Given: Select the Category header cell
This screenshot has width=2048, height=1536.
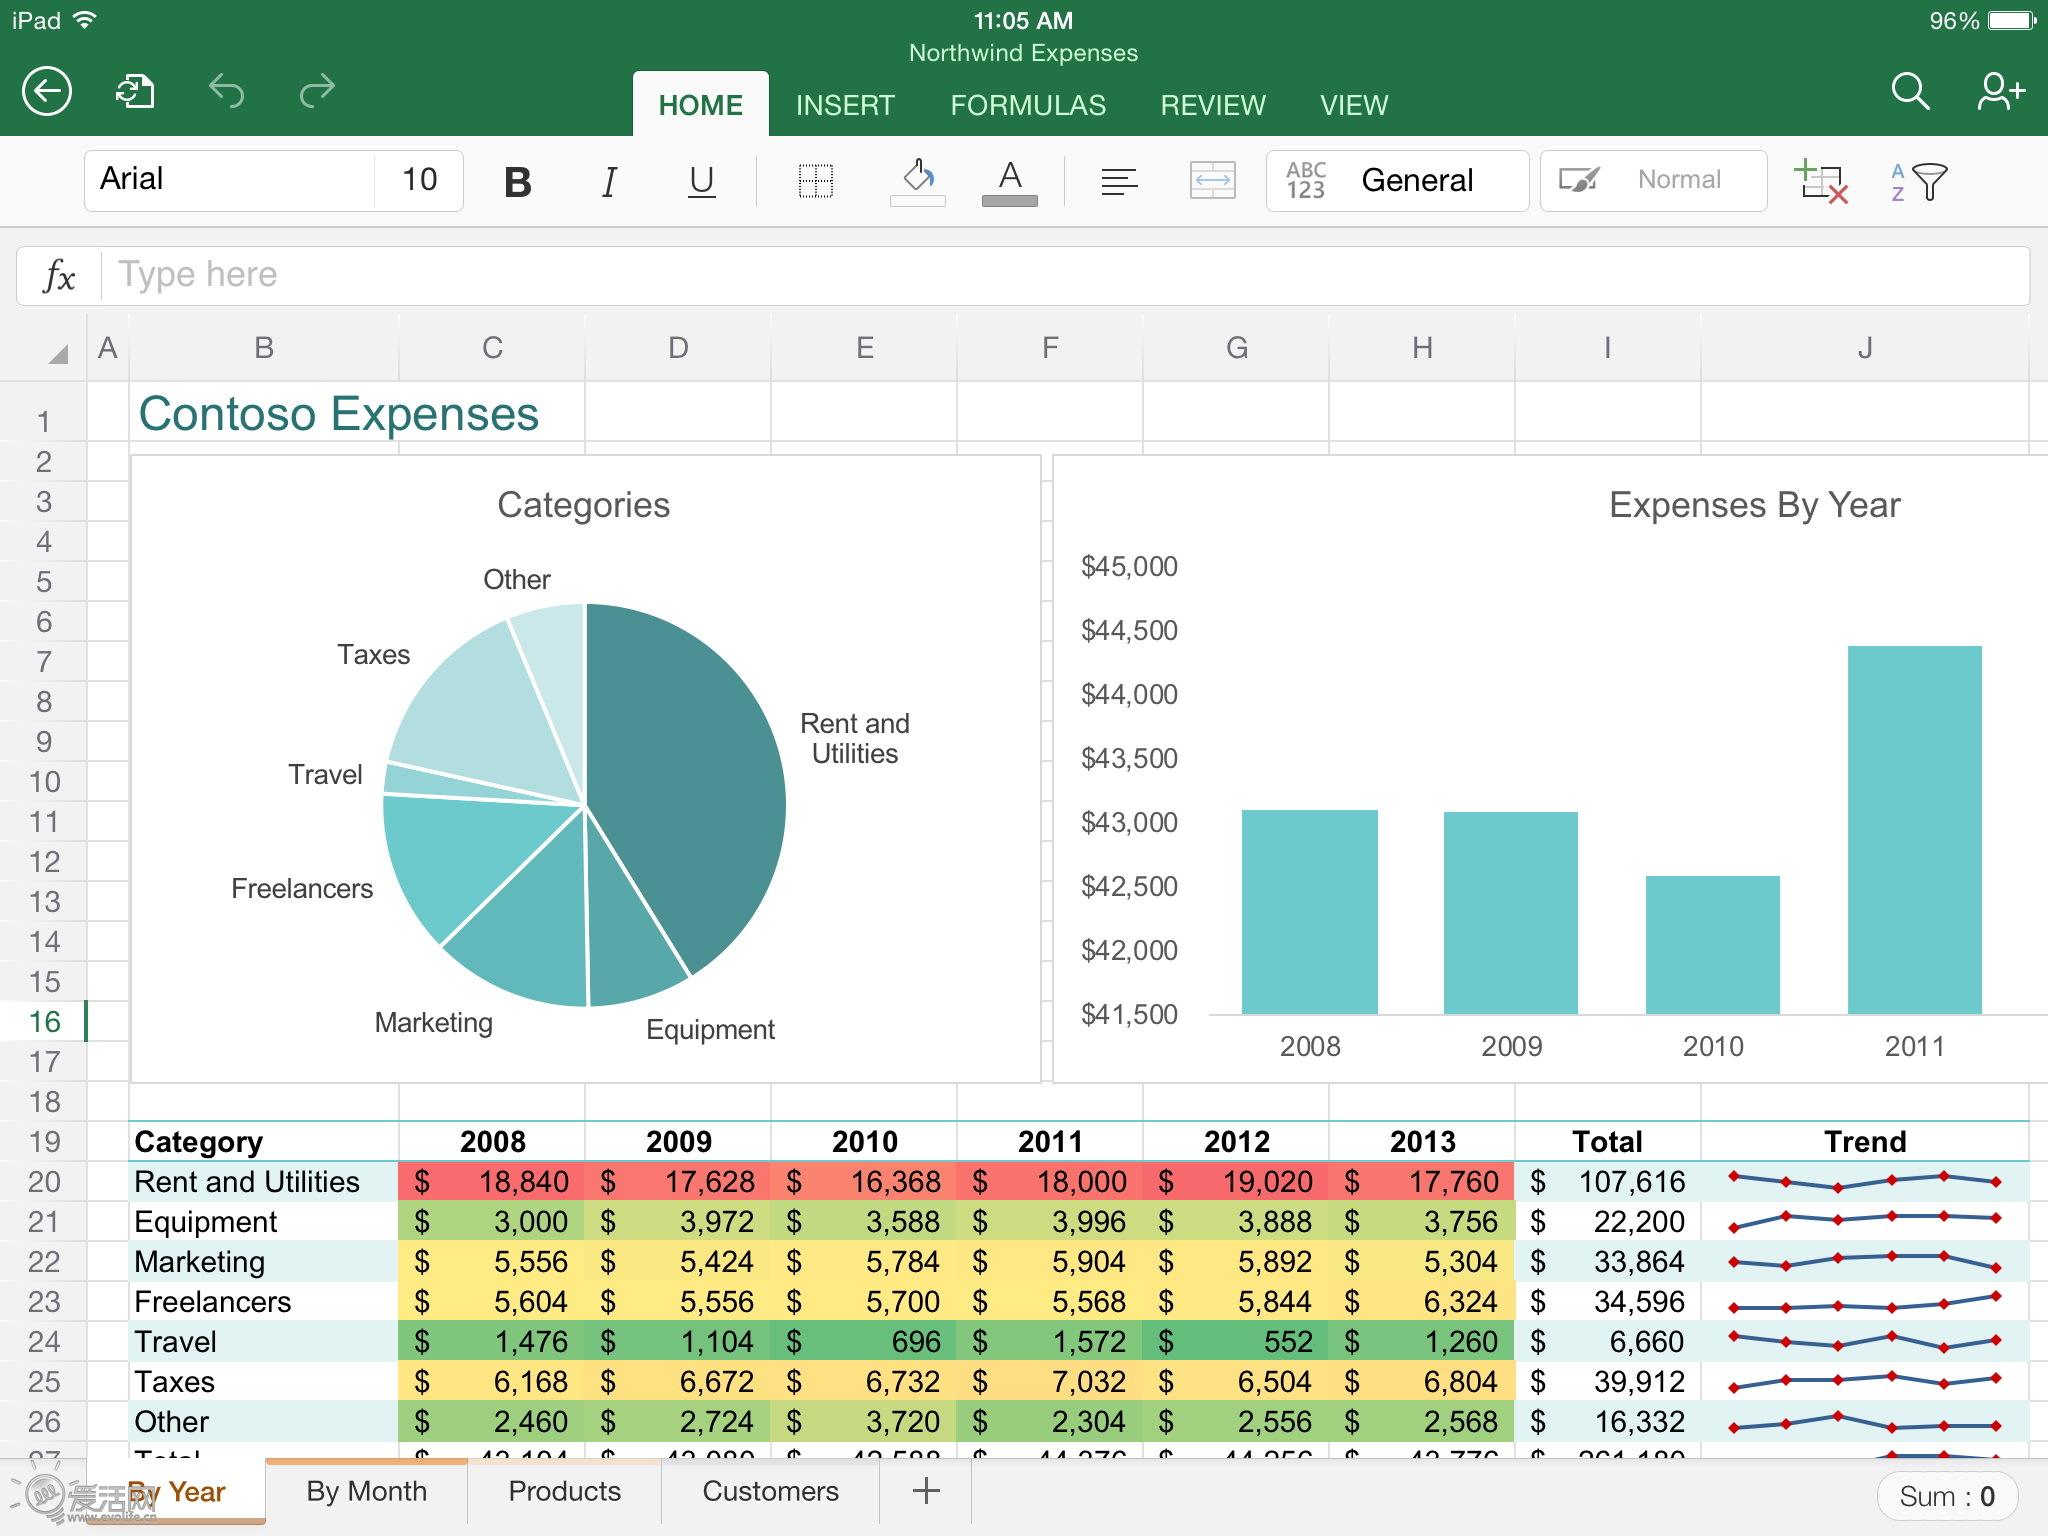Looking at the screenshot, I should pyautogui.click(x=264, y=1141).
